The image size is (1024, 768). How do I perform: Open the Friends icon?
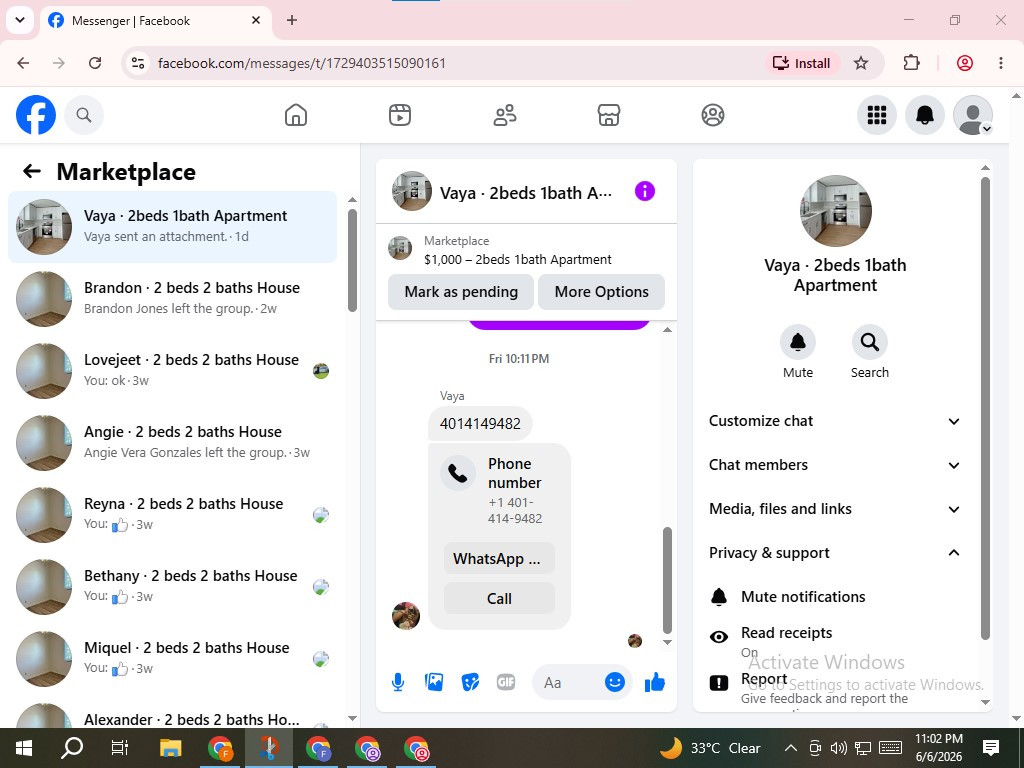pos(504,115)
